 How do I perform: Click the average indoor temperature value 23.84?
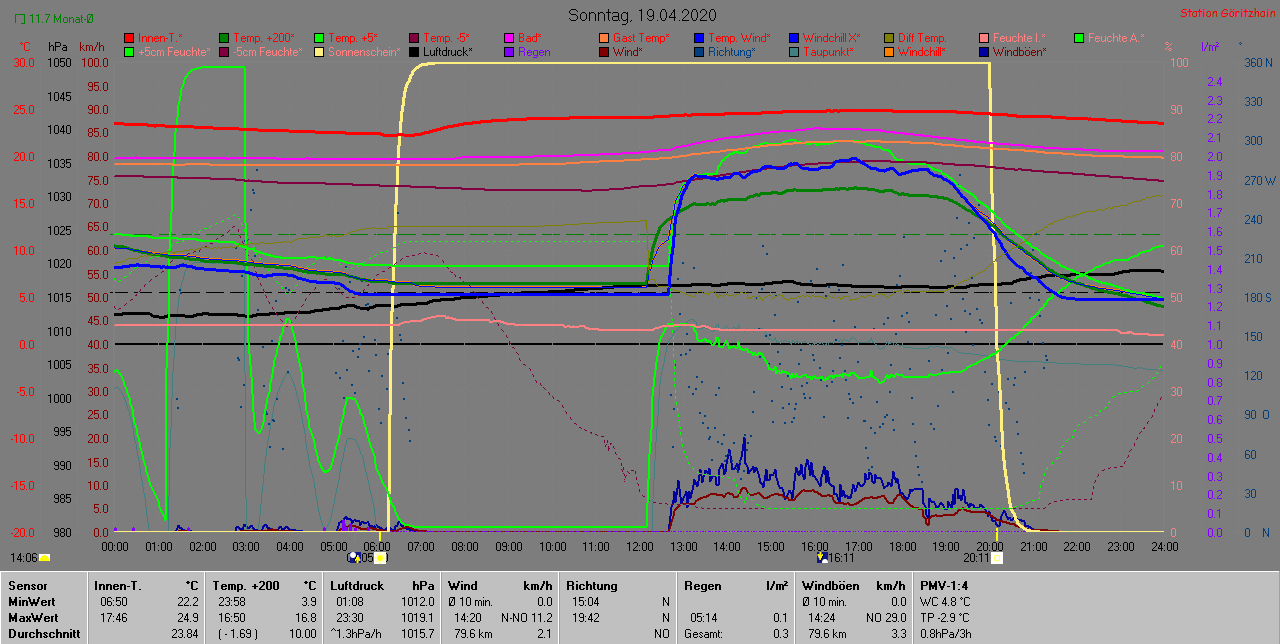tap(184, 633)
